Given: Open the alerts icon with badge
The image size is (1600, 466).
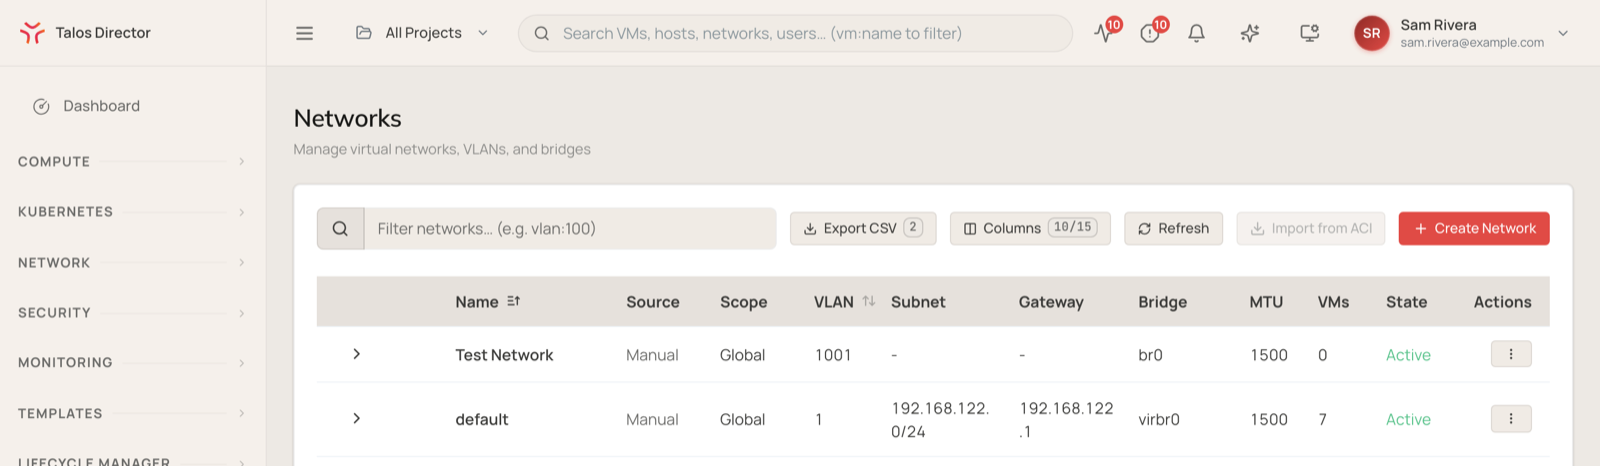Looking at the screenshot, I should point(1150,33).
